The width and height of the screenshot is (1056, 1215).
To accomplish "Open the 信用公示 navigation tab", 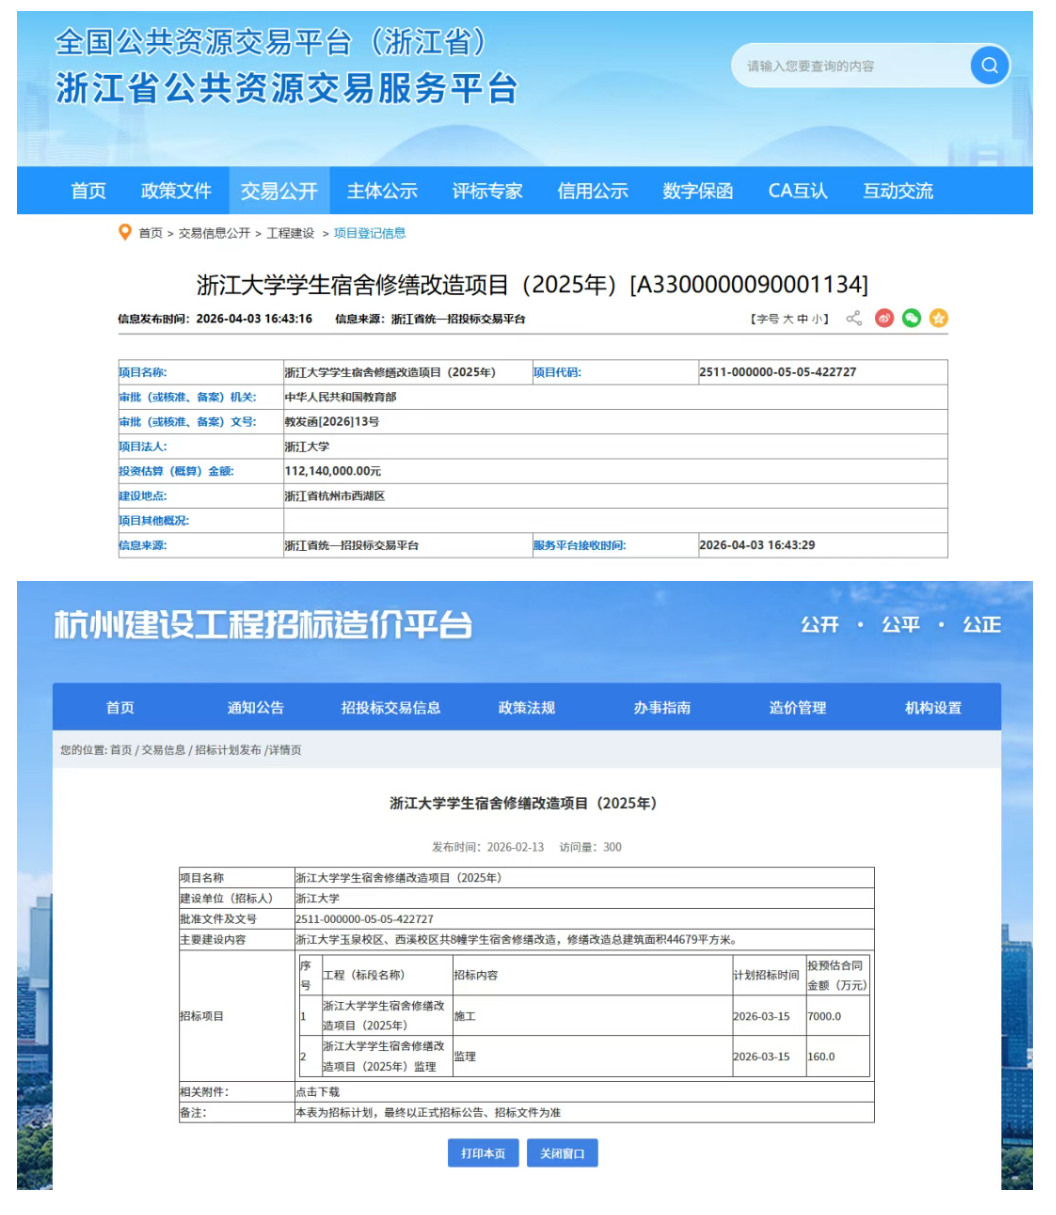I will (593, 190).
